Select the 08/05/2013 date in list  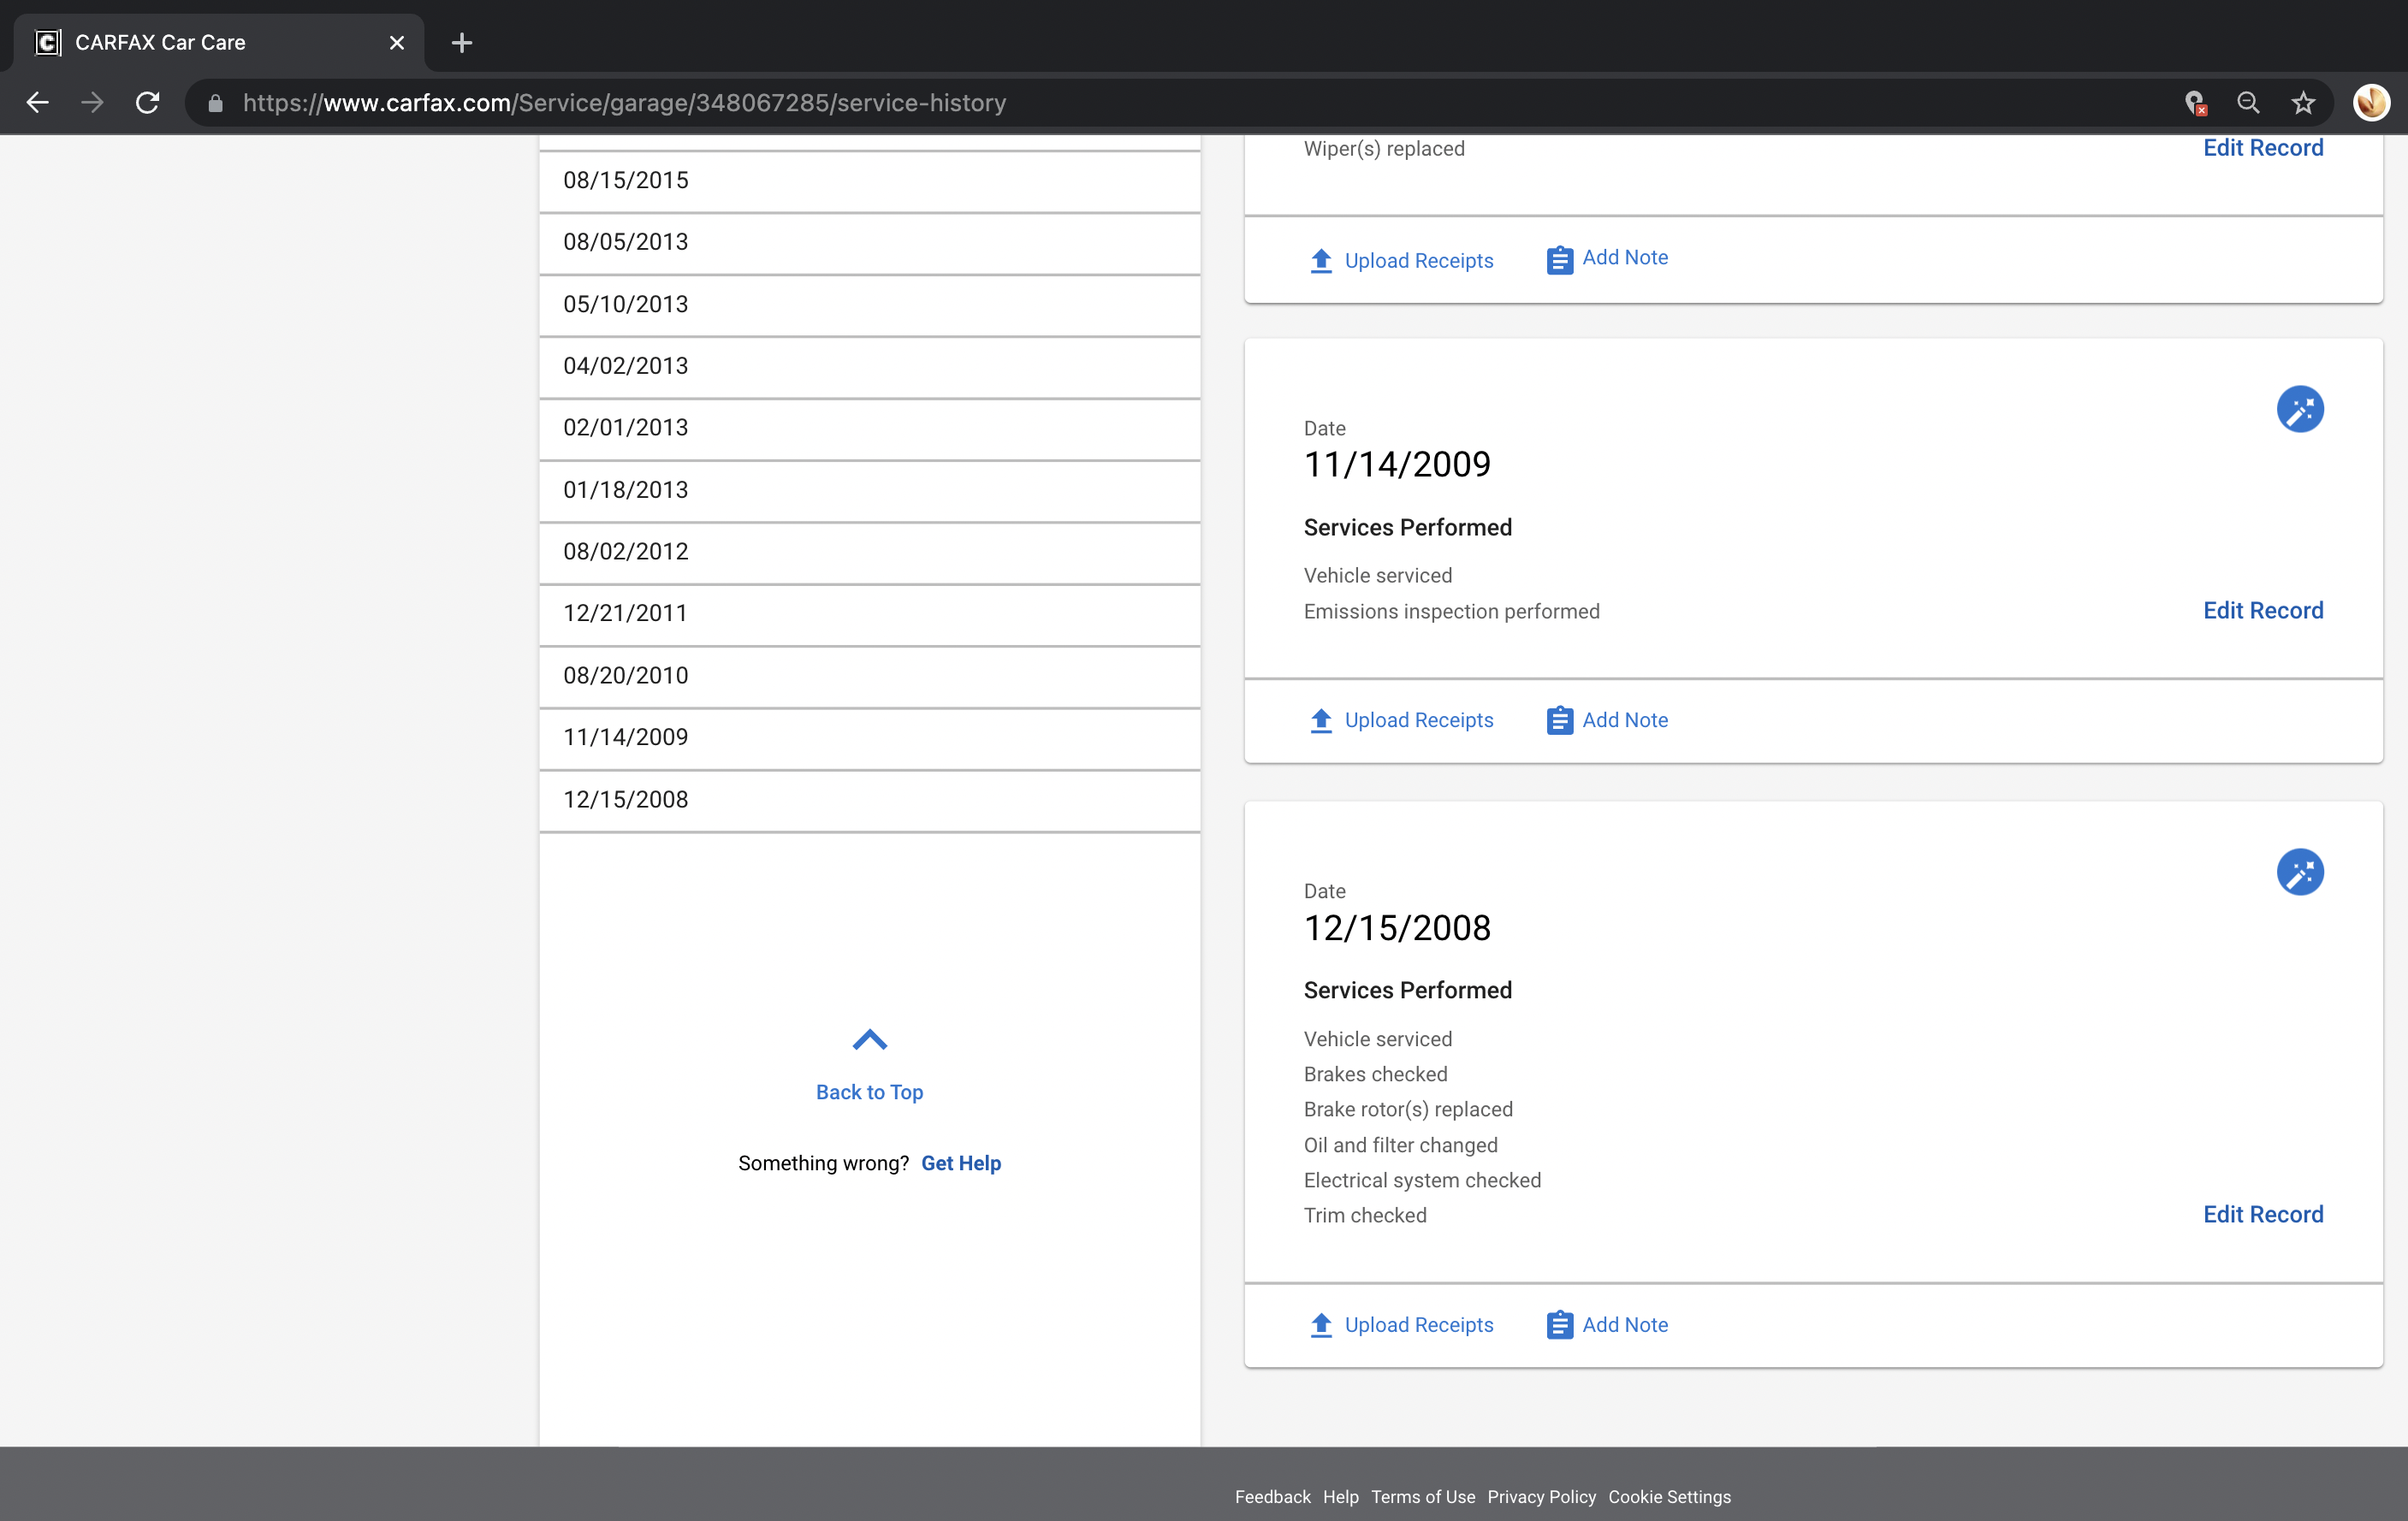(x=869, y=243)
